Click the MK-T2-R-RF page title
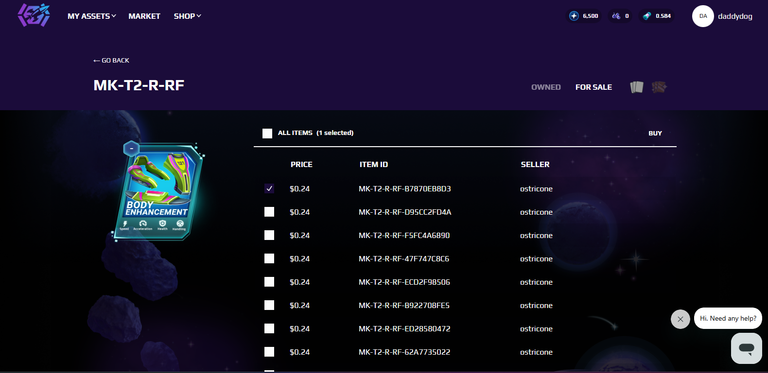 tap(139, 85)
